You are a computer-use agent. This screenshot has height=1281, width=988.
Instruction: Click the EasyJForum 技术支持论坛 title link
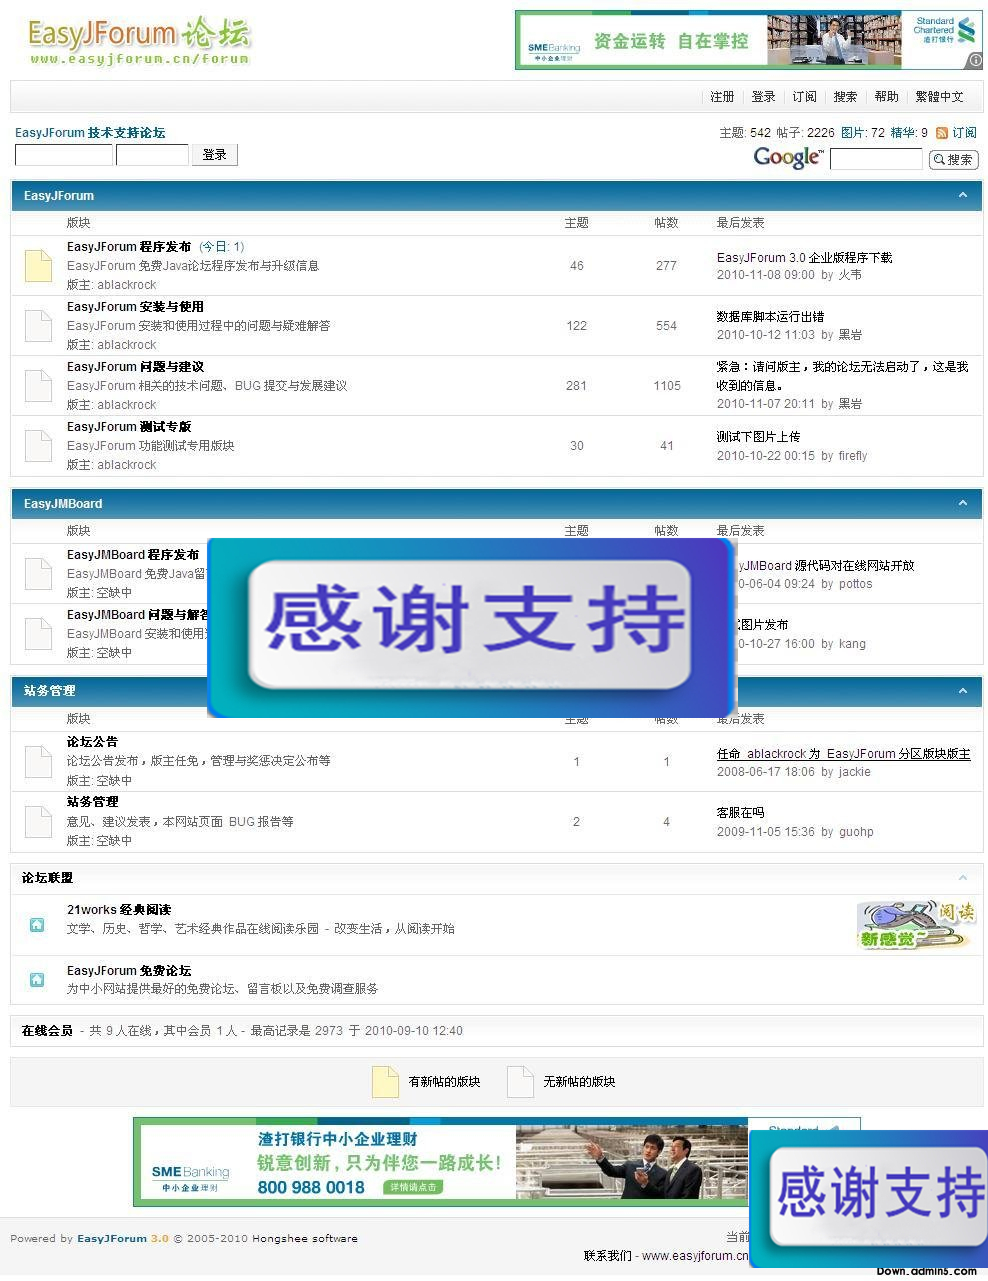pyautogui.click(x=90, y=133)
